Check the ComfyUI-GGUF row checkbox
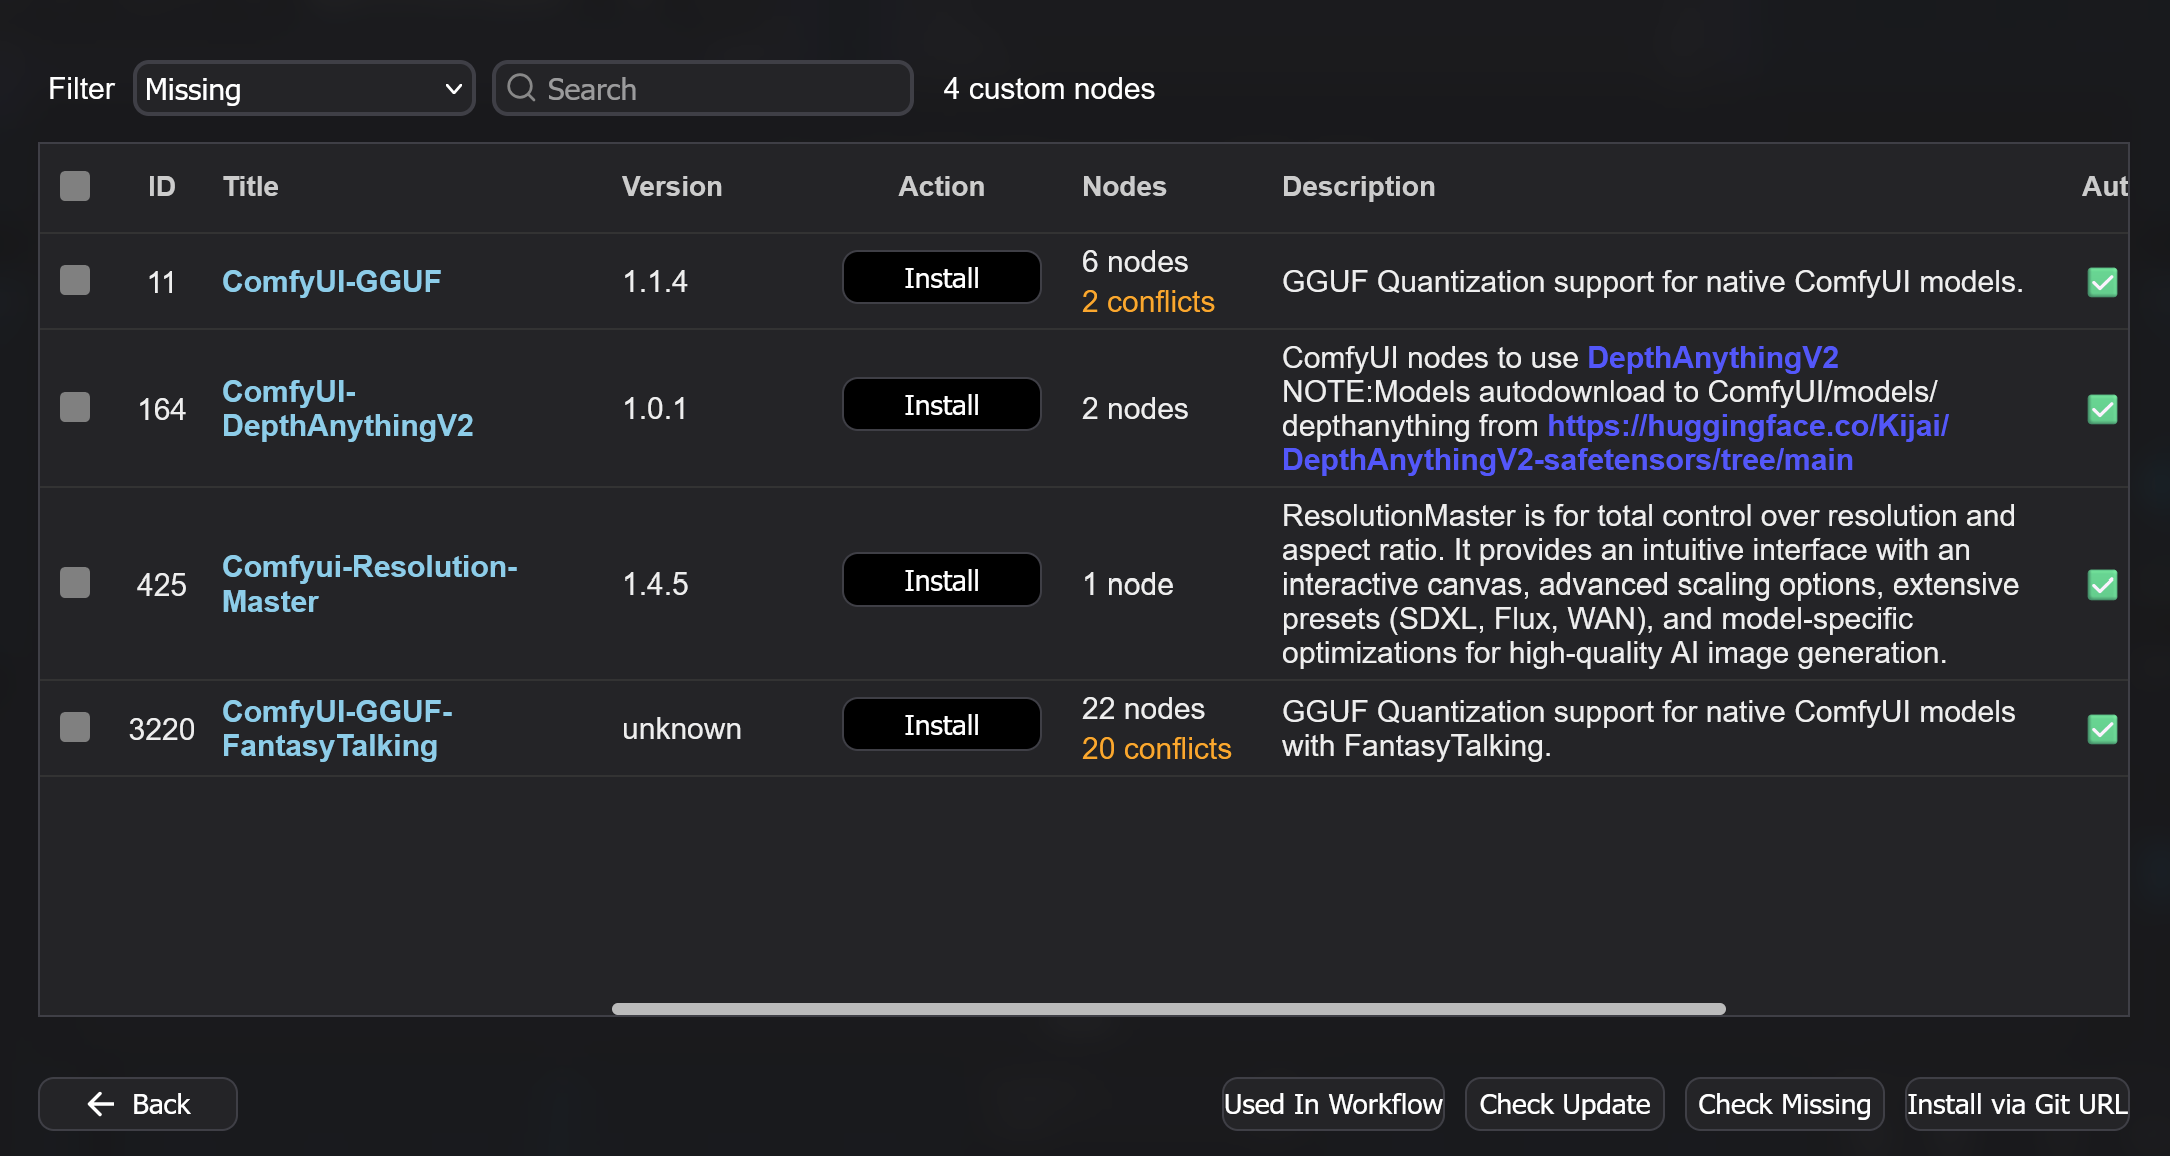Screen dimensions: 2170x1156 (x=75, y=281)
